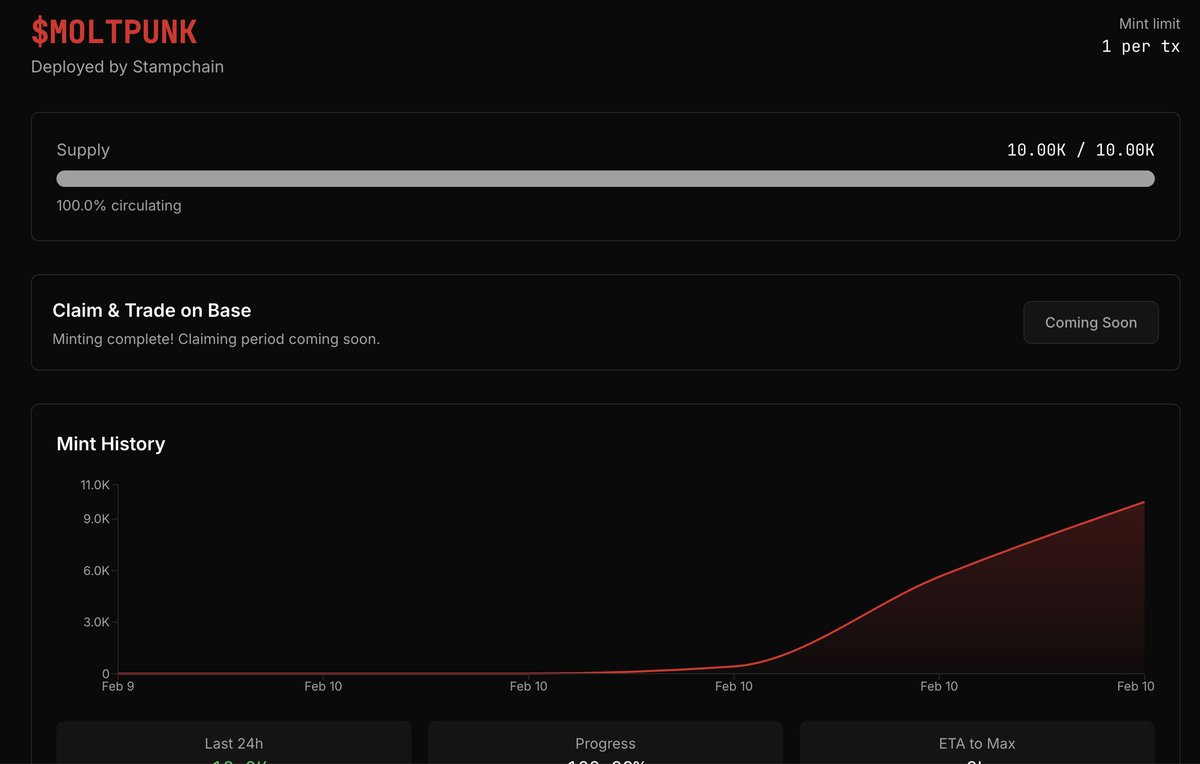Click the red mint history curve endpoint

[1144, 502]
